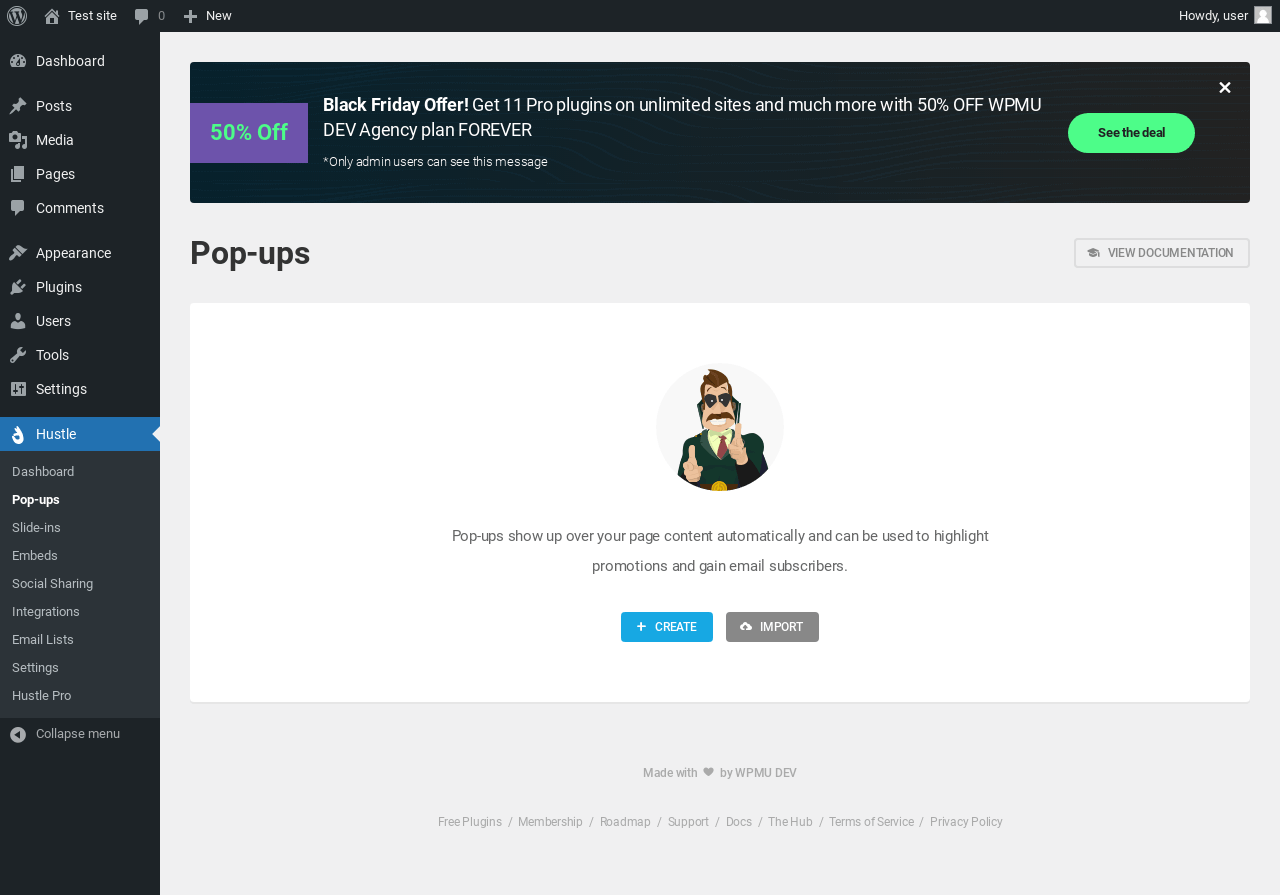Open Privacy Policy footer link
1280x895 pixels.
coord(966,822)
